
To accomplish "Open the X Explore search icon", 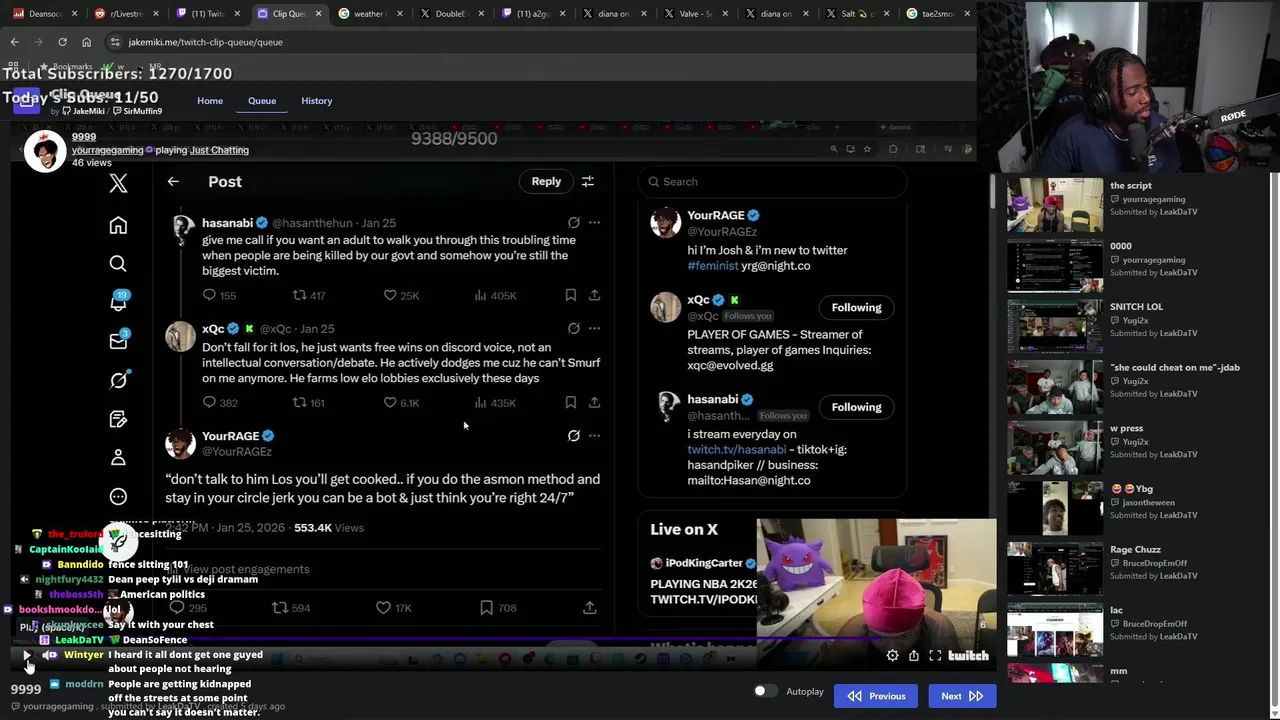I will click(118, 264).
